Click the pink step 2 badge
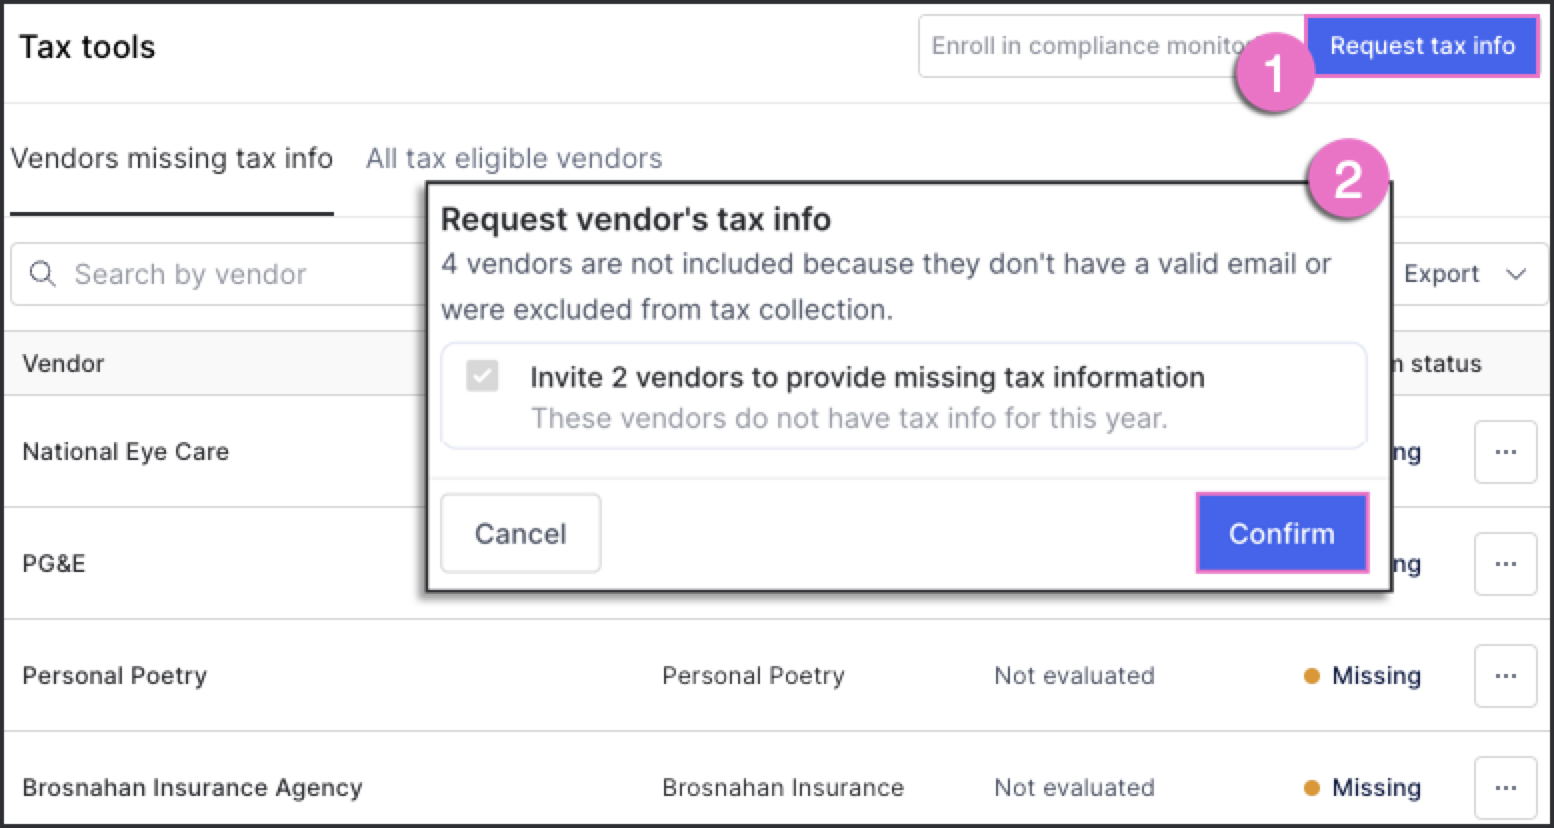The width and height of the screenshot is (1554, 828). click(x=1348, y=179)
